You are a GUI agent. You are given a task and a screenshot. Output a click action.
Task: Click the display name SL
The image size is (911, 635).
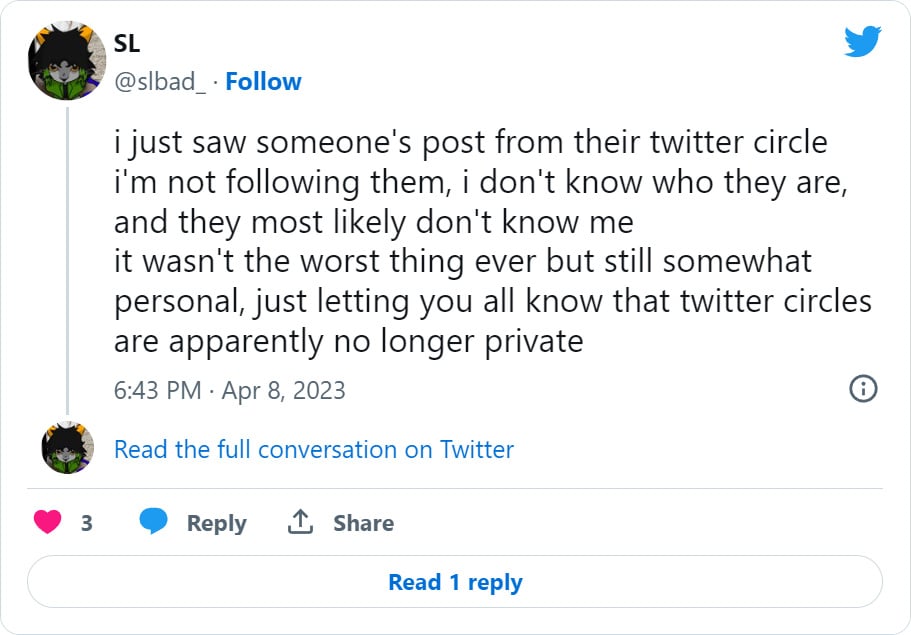[125, 44]
